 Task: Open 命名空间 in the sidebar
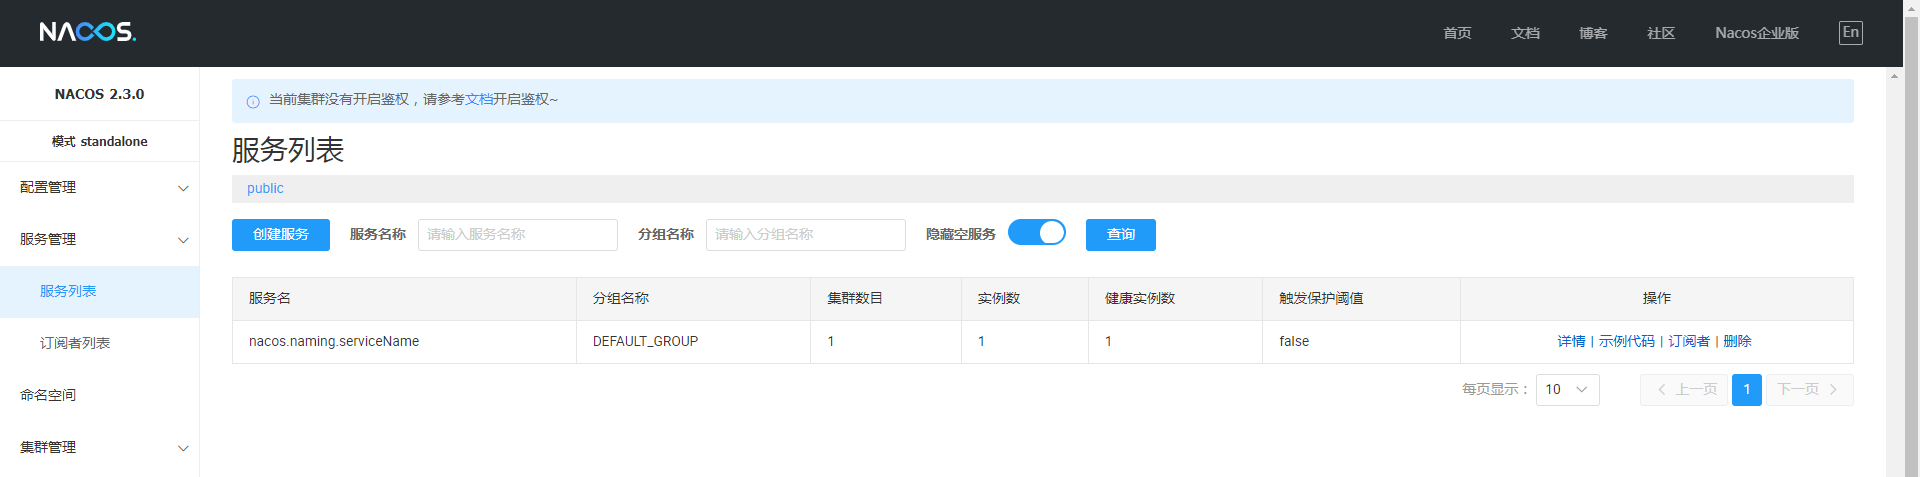(48, 395)
